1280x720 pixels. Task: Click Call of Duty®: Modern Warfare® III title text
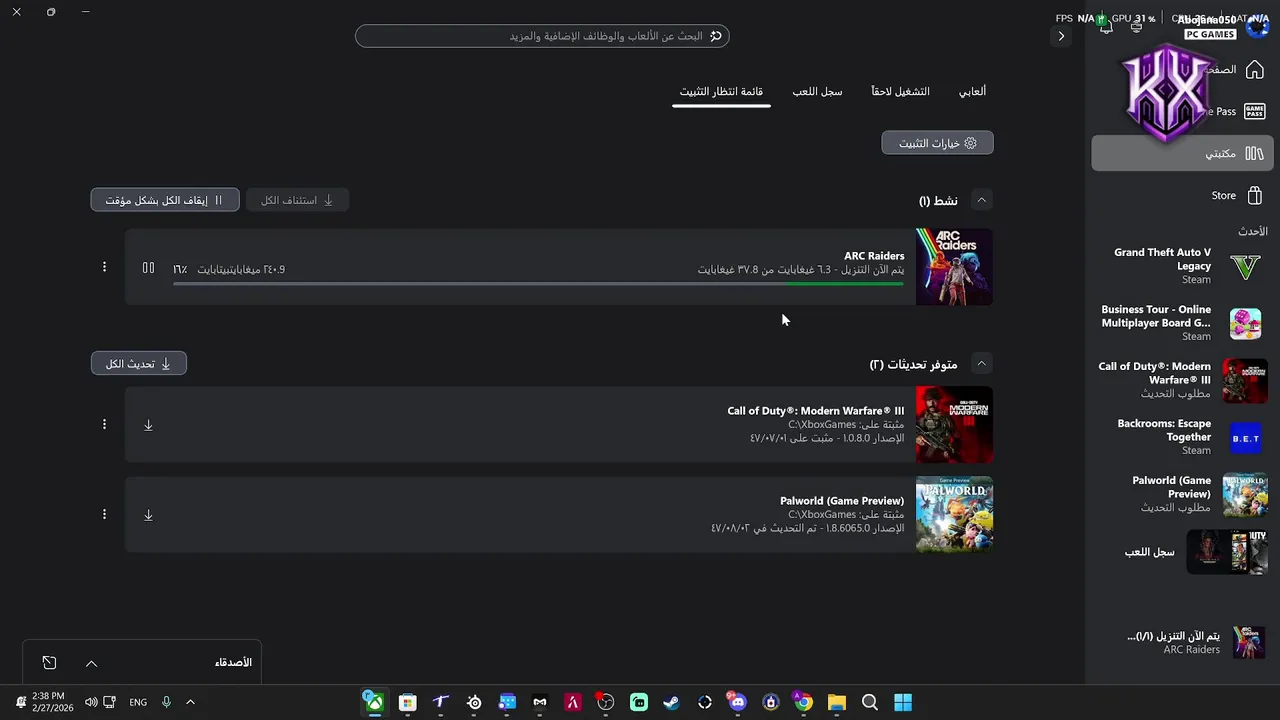[816, 411]
